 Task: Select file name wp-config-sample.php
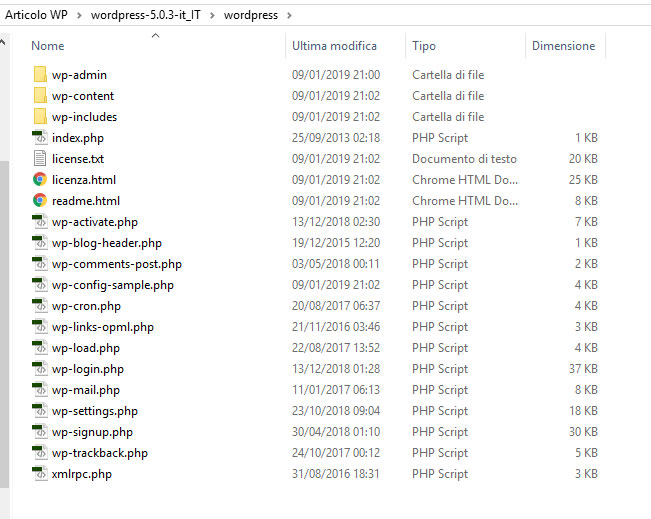point(113,285)
